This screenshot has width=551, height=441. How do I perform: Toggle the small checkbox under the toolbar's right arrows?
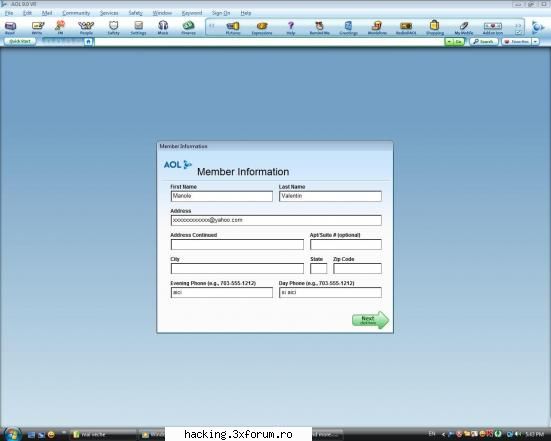point(518,32)
